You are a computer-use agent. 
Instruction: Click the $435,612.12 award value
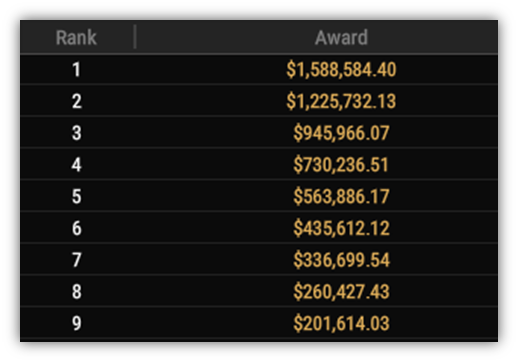pyautogui.click(x=341, y=228)
